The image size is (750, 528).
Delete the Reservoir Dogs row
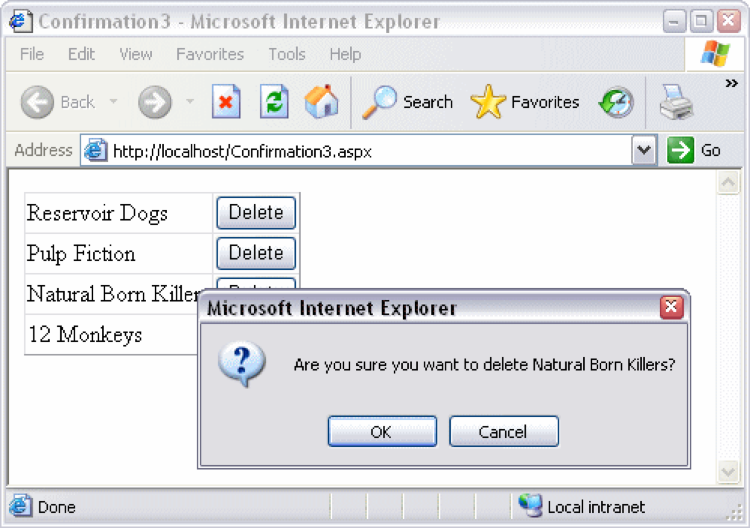click(256, 212)
